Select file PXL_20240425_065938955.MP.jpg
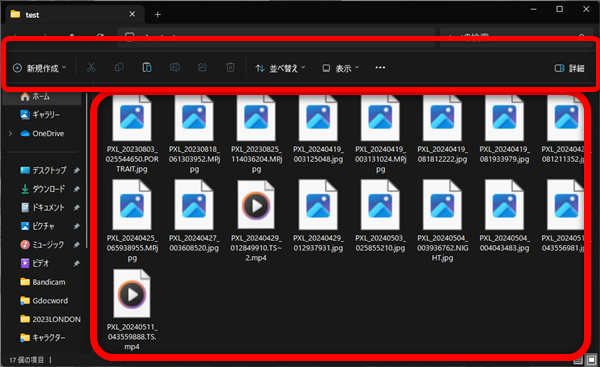600x367 pixels. click(132, 221)
